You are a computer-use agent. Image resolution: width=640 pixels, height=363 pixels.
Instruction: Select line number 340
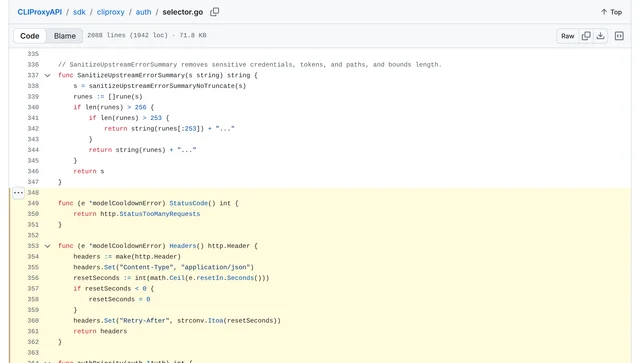[33, 107]
